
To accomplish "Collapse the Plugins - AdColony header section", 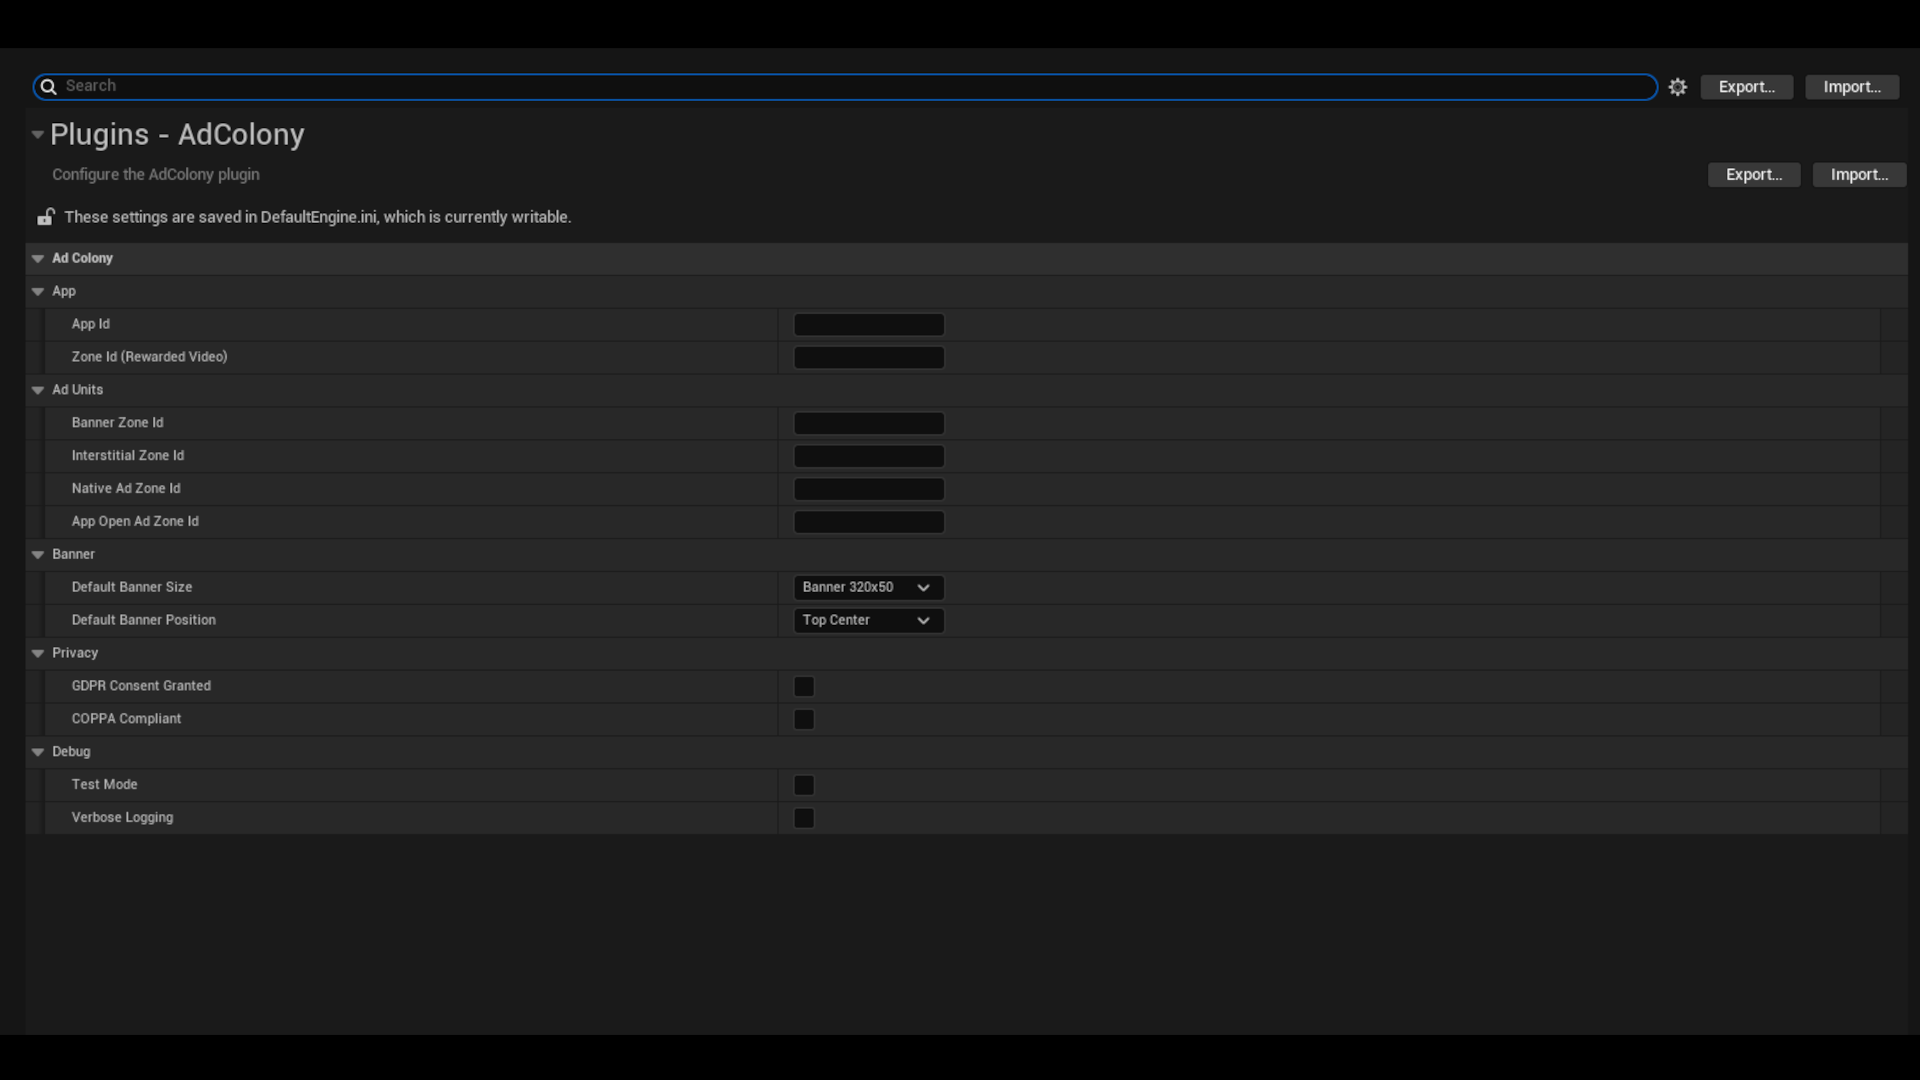I will (x=38, y=134).
